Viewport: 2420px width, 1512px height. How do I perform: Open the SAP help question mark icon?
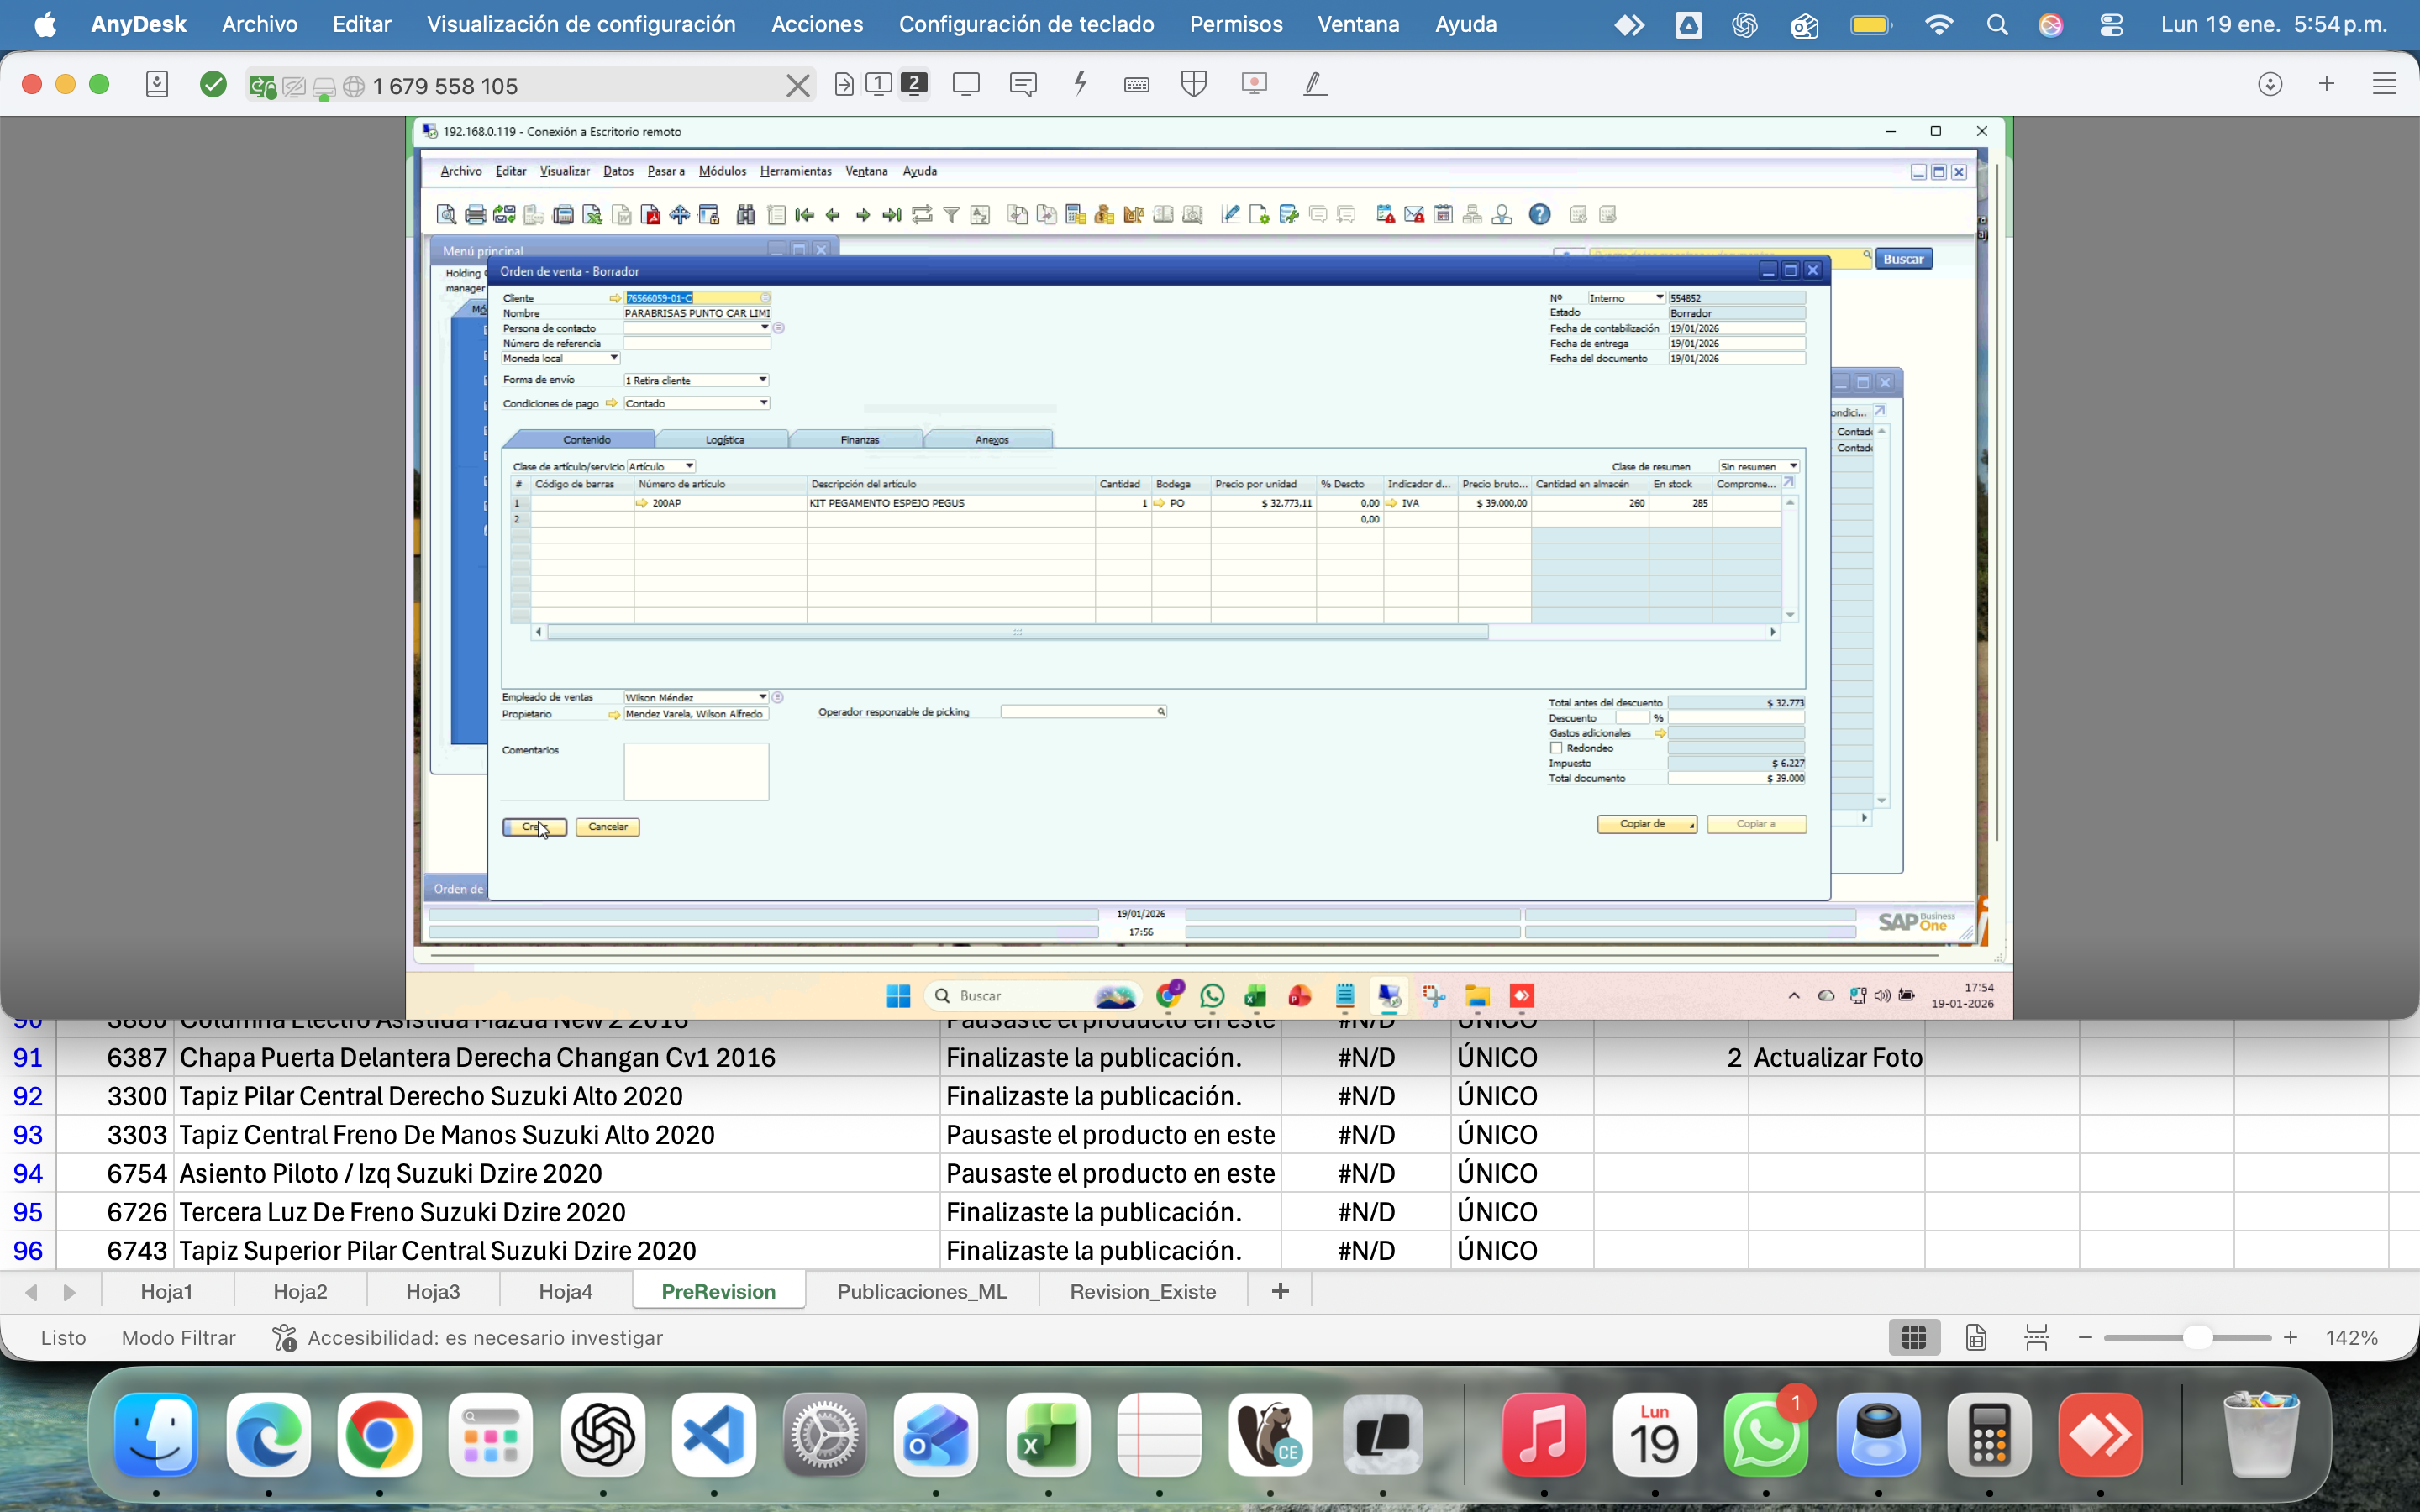point(1540,214)
